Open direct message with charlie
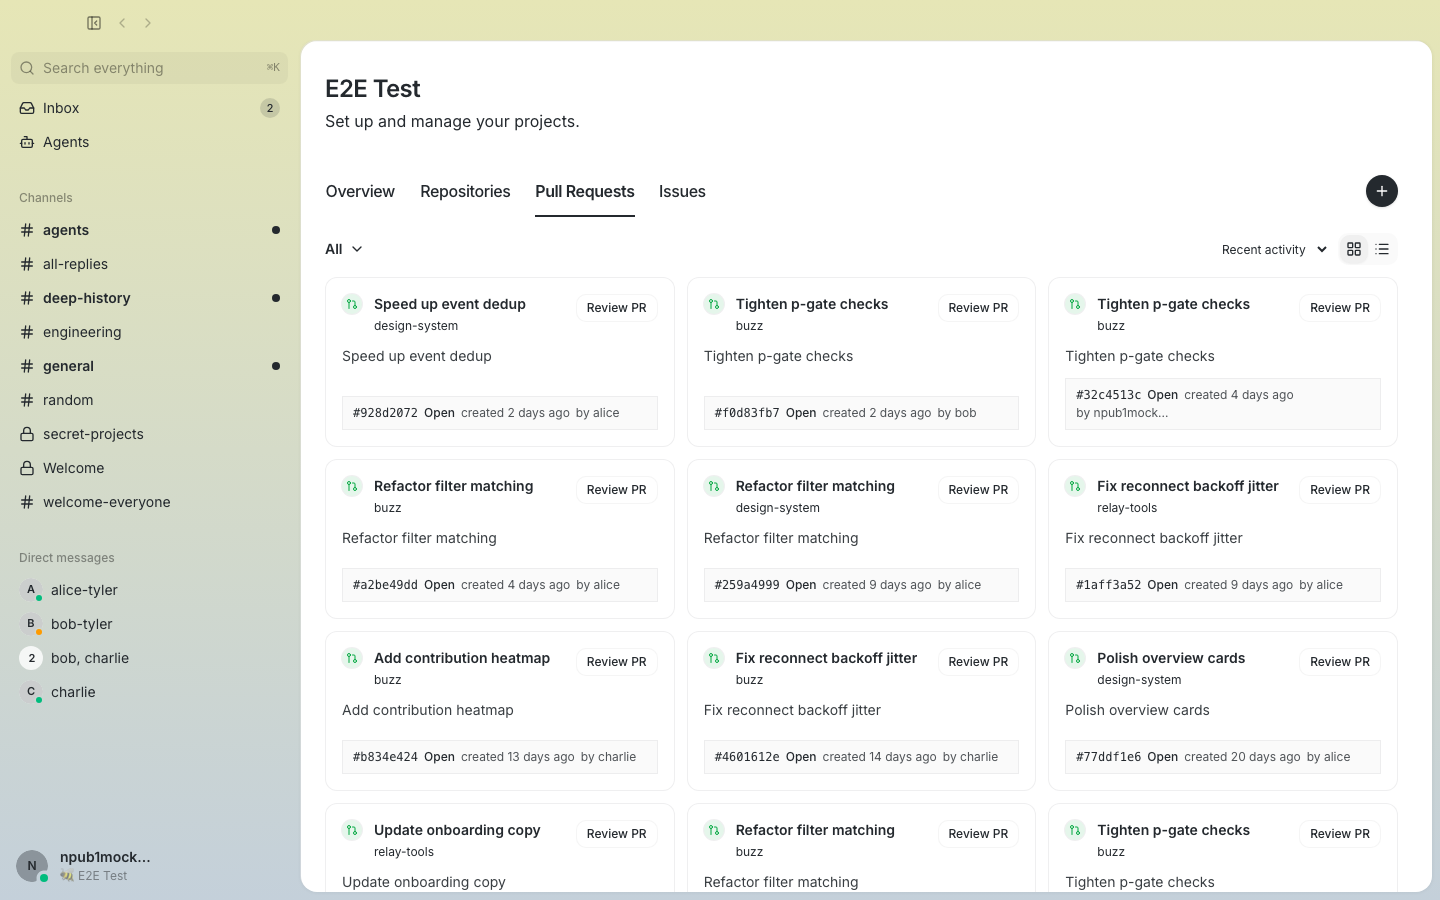1440x900 pixels. tap(149, 692)
